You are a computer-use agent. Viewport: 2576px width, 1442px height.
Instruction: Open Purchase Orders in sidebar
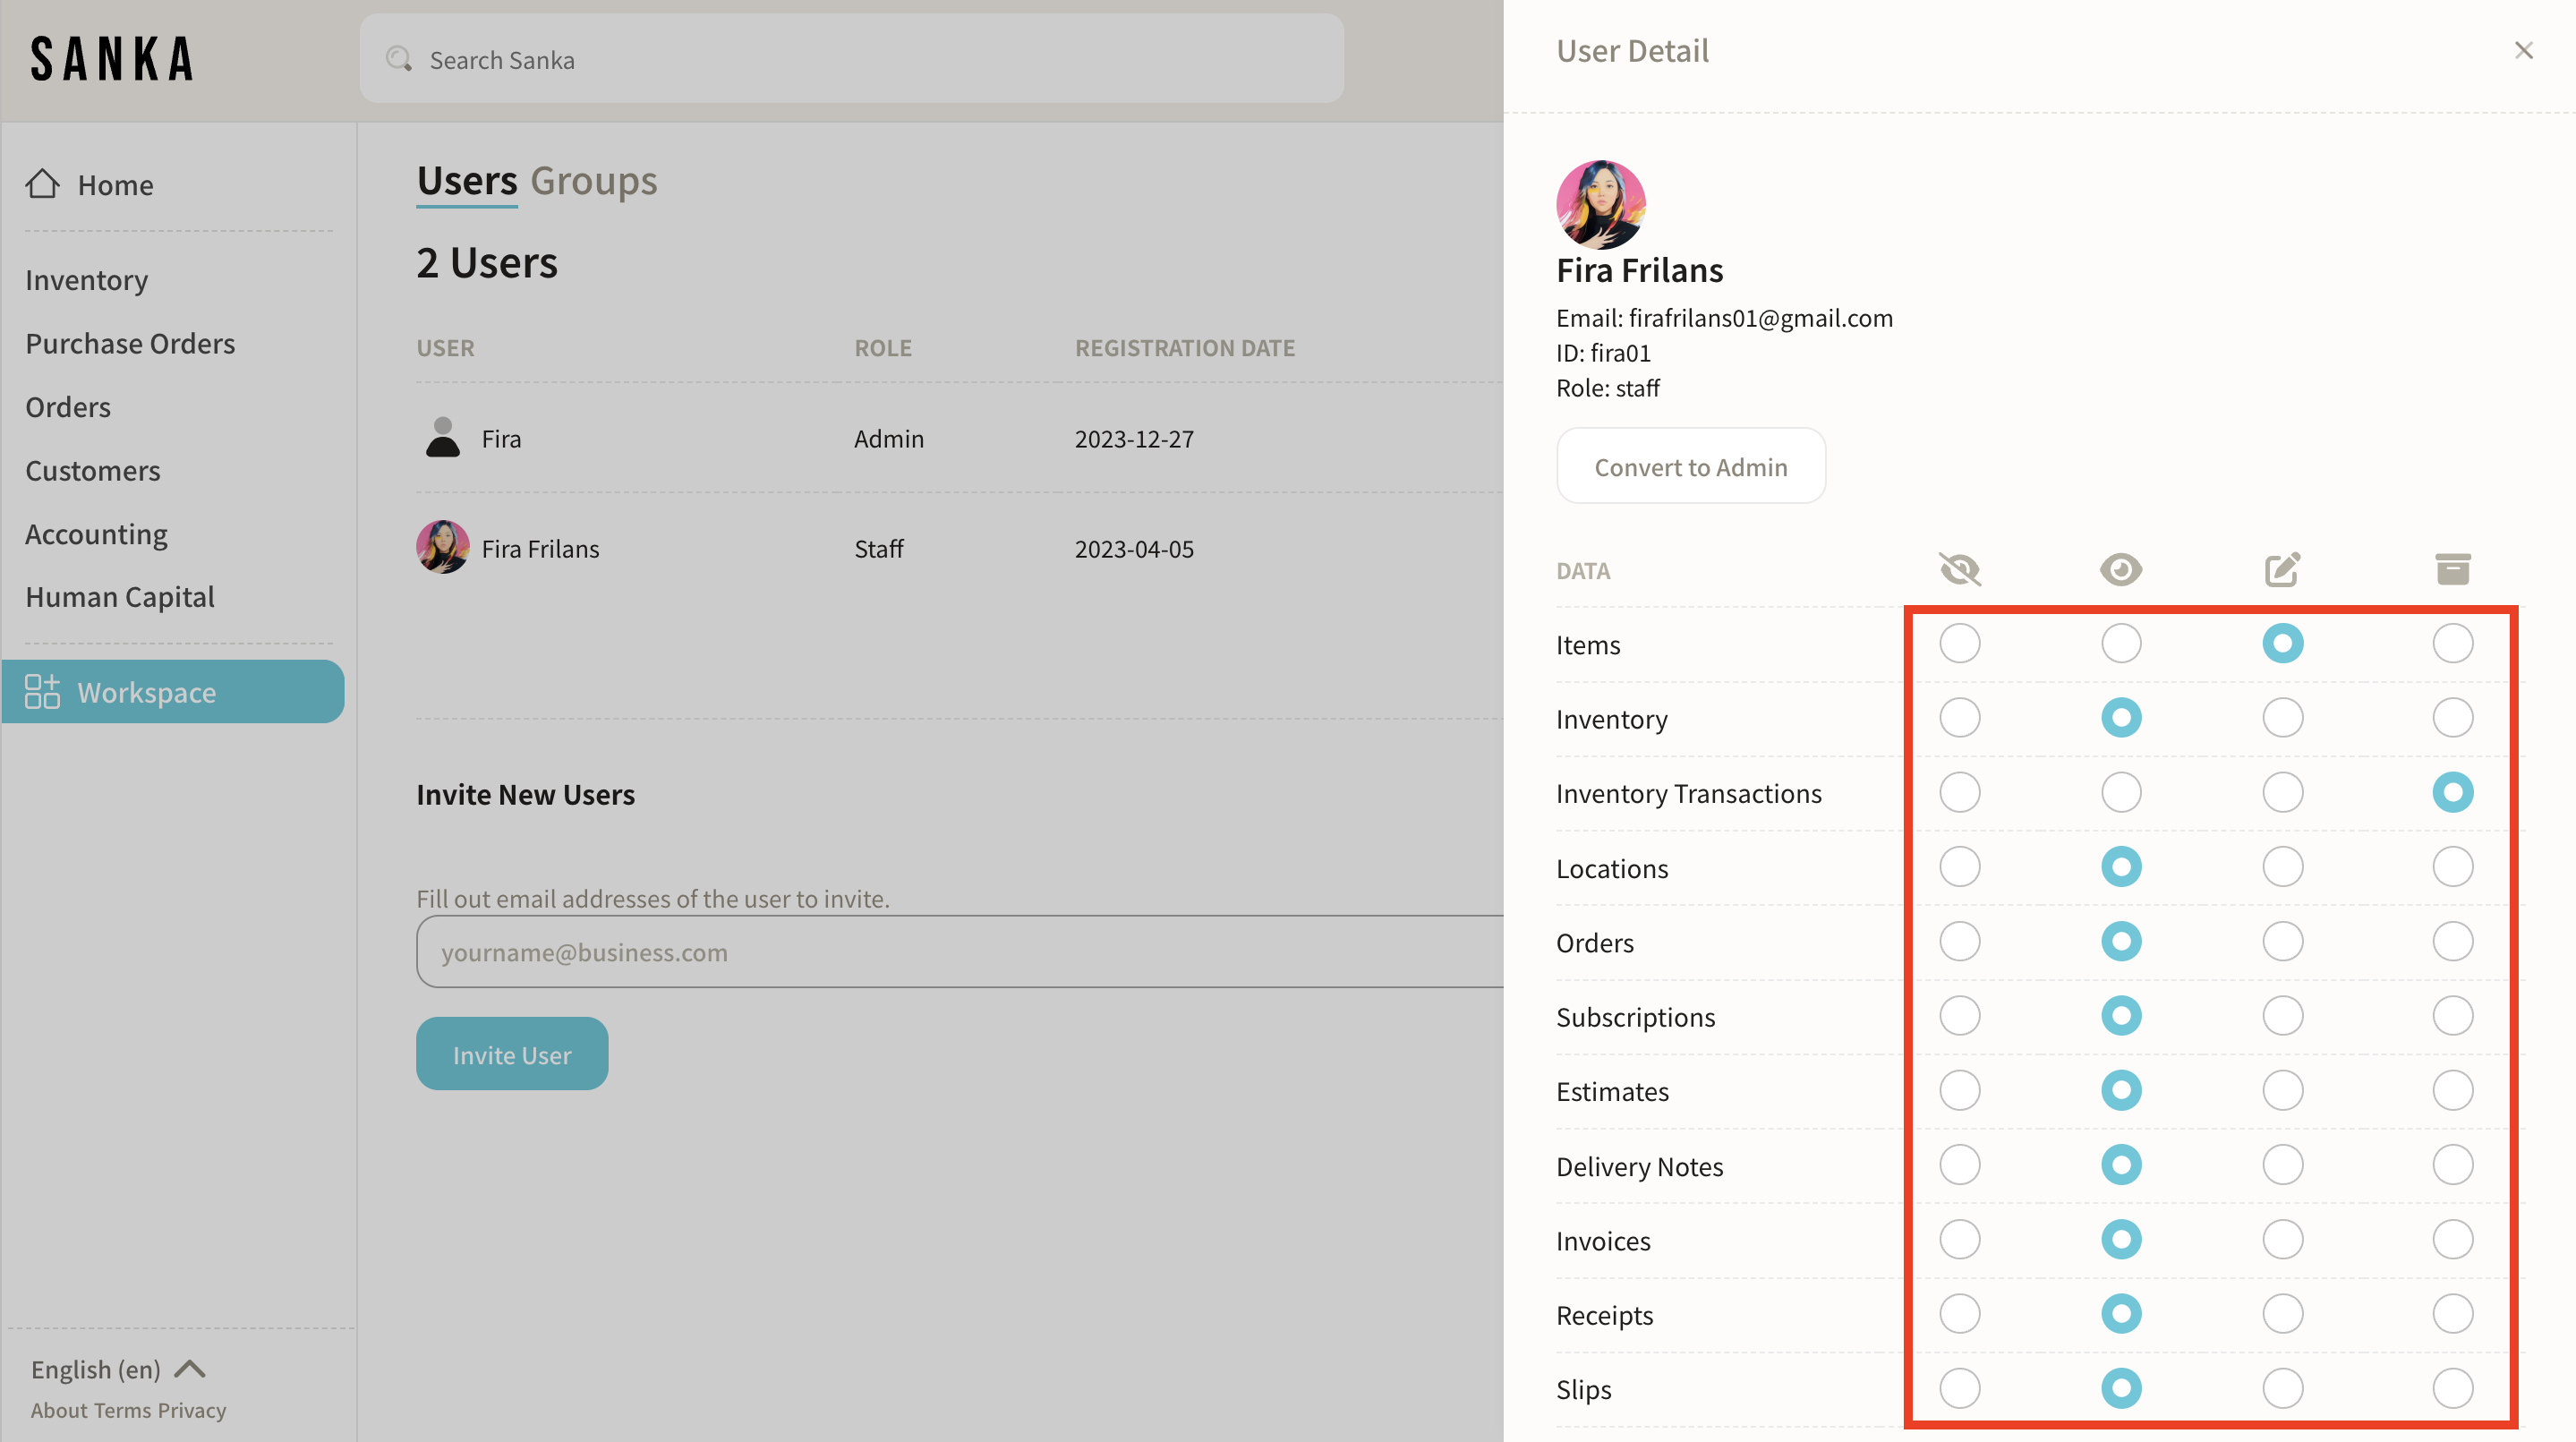point(130,343)
